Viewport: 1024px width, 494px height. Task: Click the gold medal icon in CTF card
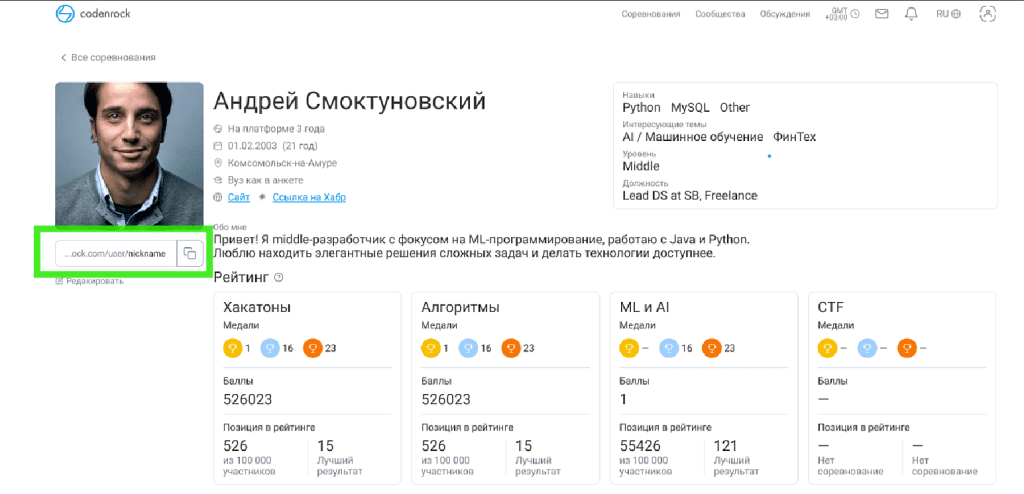827,348
